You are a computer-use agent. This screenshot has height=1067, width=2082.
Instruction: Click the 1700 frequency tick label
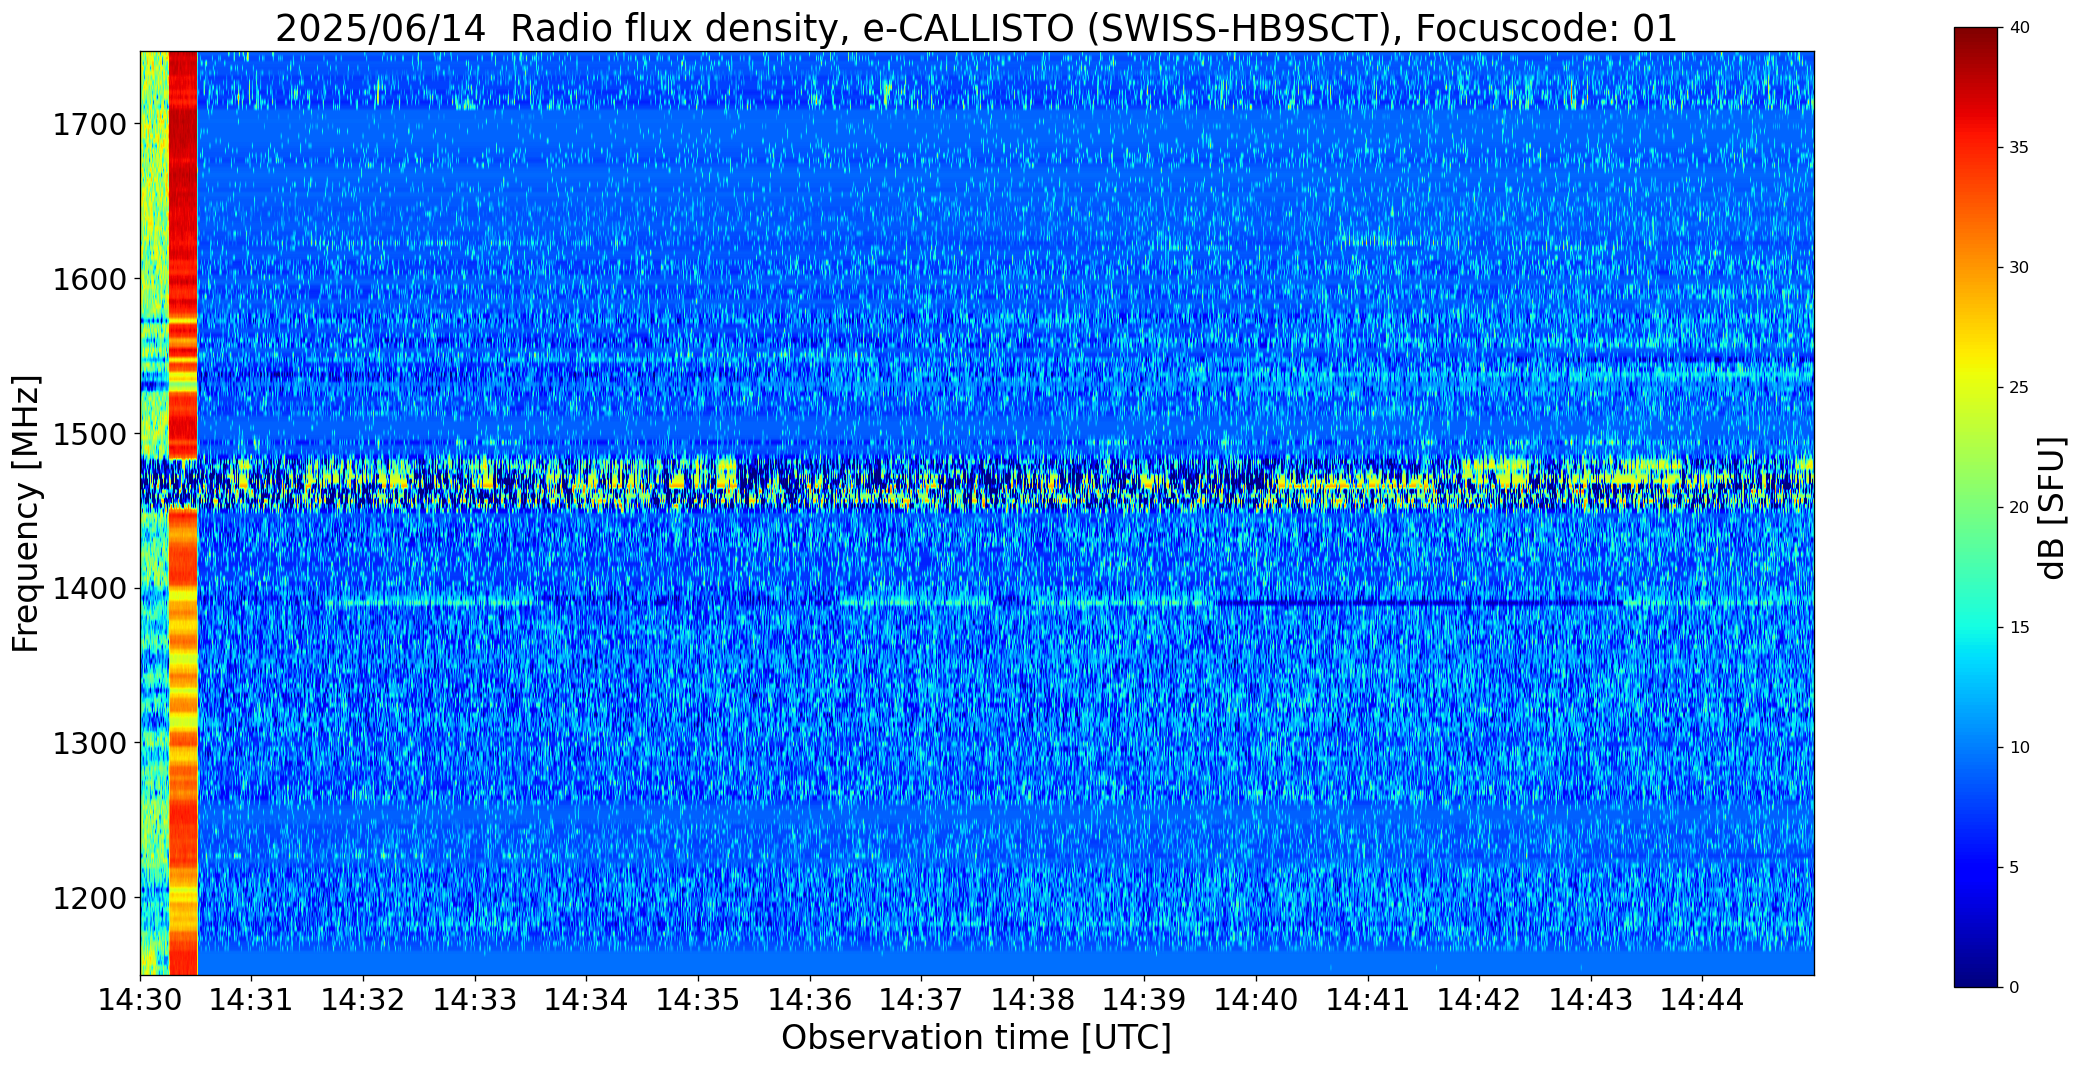88,125
